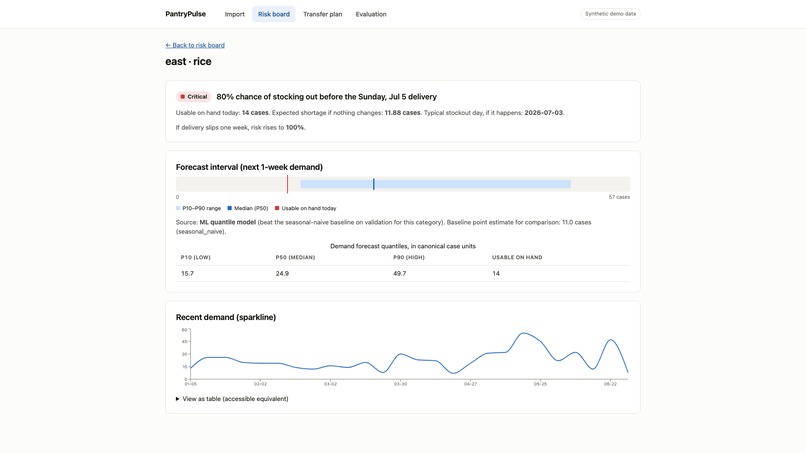Click the 06-22 date label on sparkline
This screenshot has height=453, width=806.
pyautogui.click(x=610, y=384)
